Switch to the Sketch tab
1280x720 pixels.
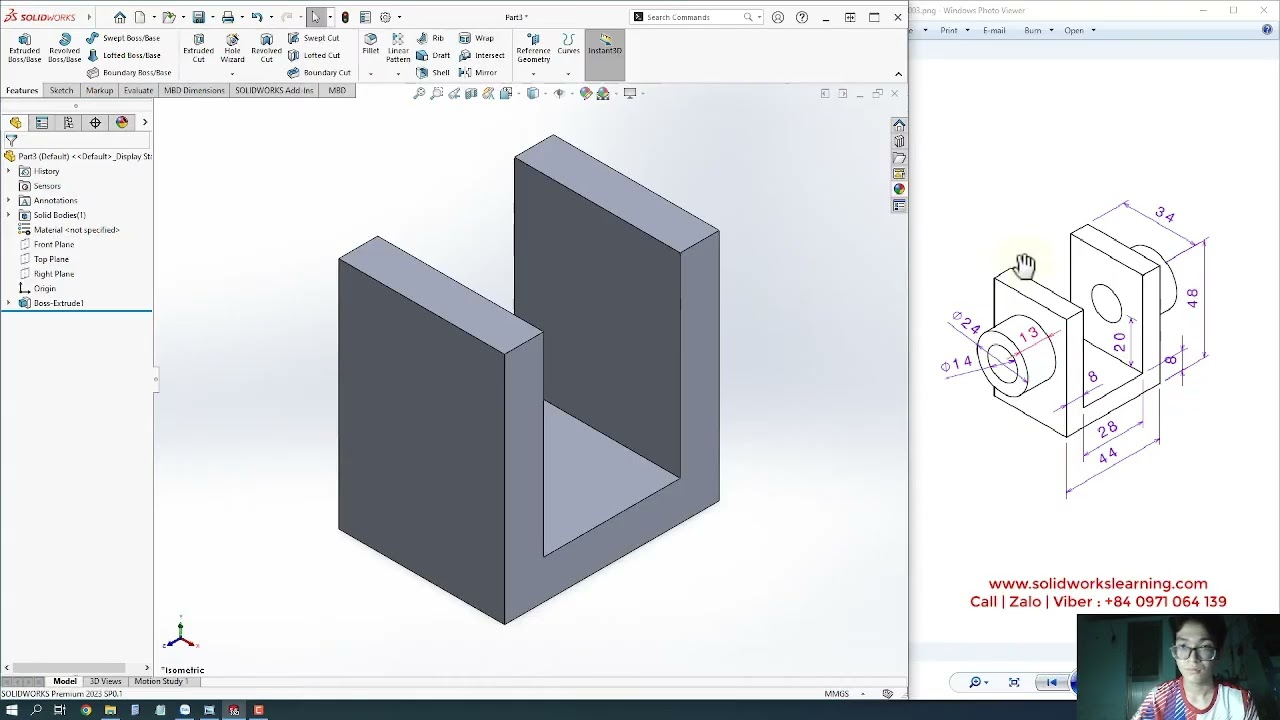61,91
